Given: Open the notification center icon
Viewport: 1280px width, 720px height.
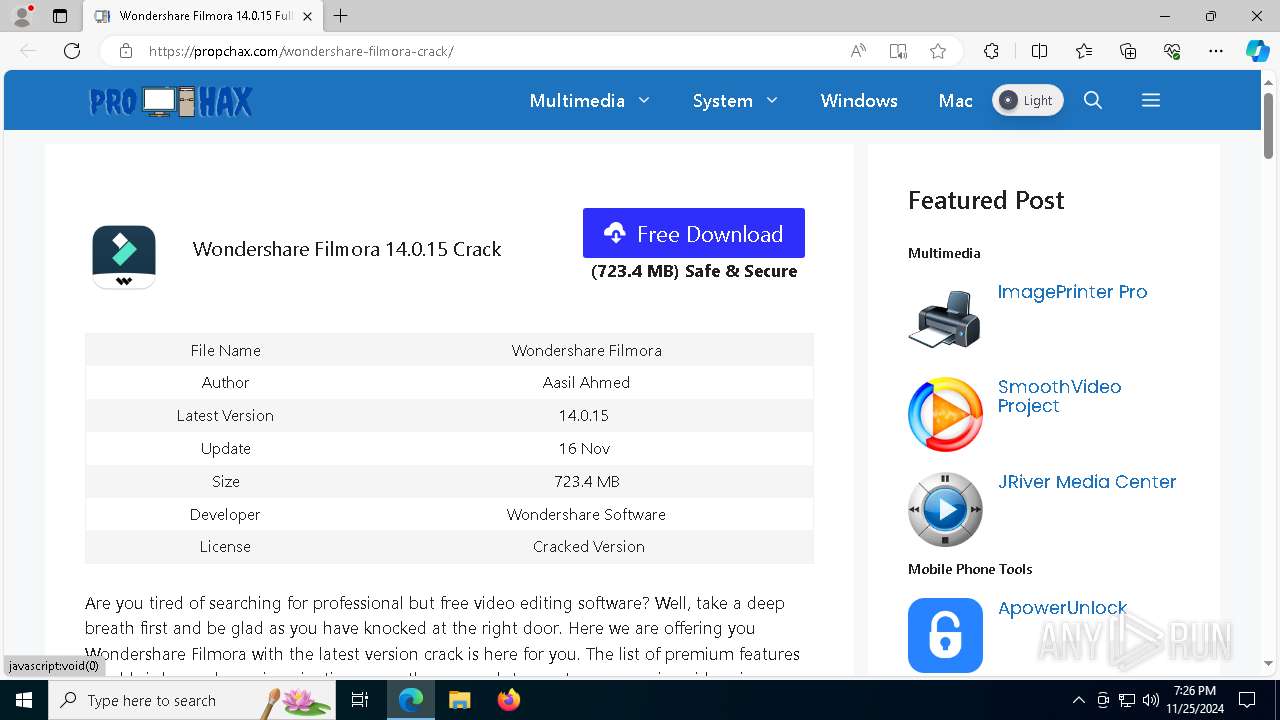Looking at the screenshot, I should click(x=1247, y=700).
